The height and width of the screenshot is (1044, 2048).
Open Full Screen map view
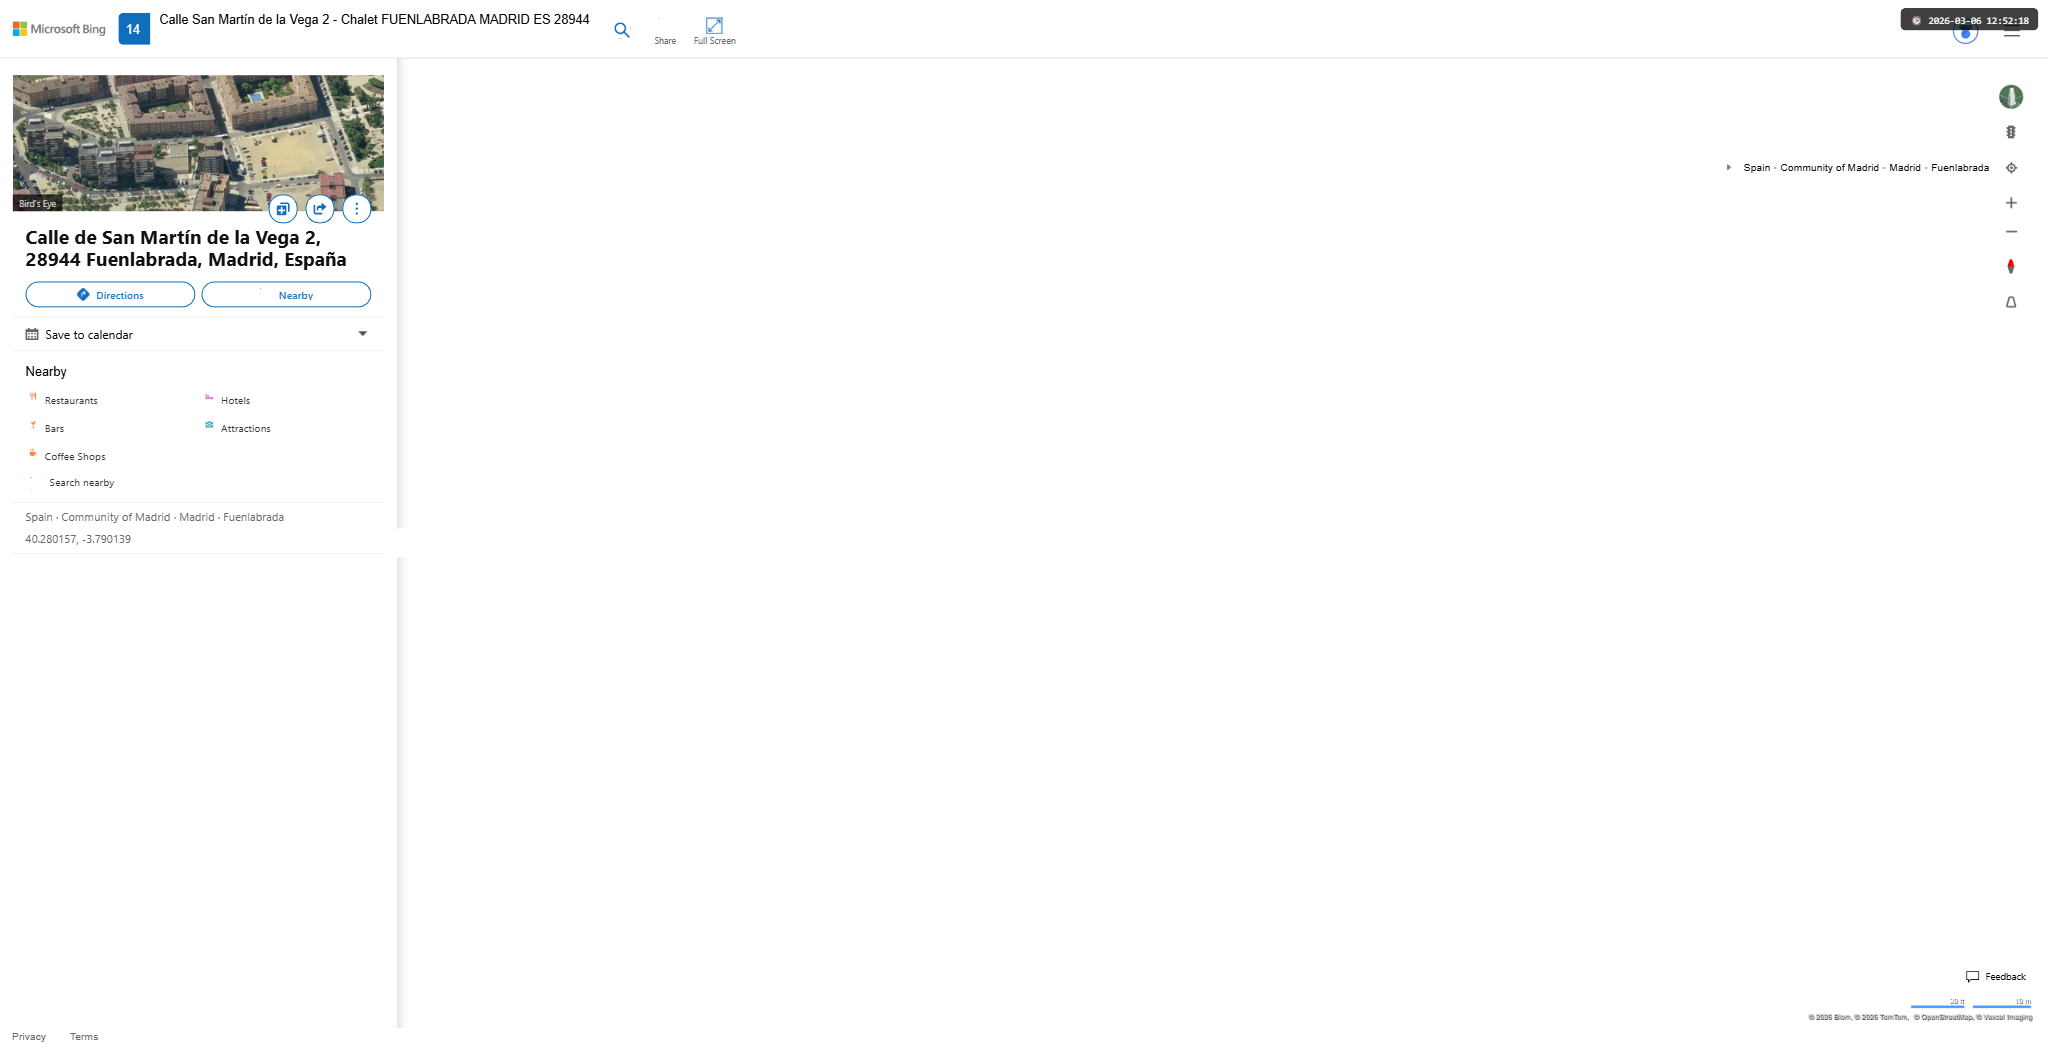point(714,32)
